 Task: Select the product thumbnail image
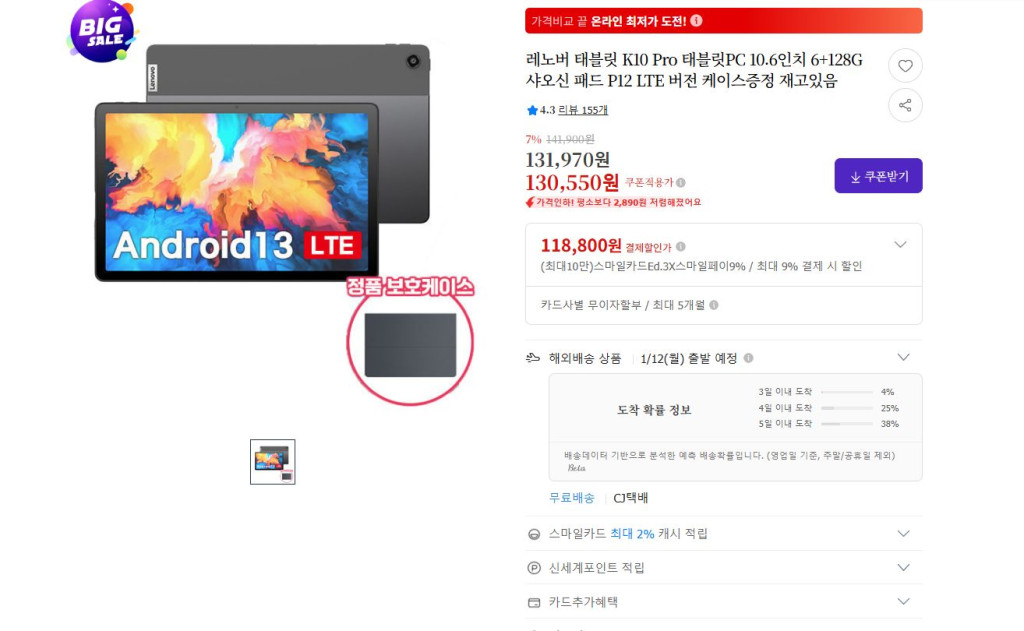point(273,462)
